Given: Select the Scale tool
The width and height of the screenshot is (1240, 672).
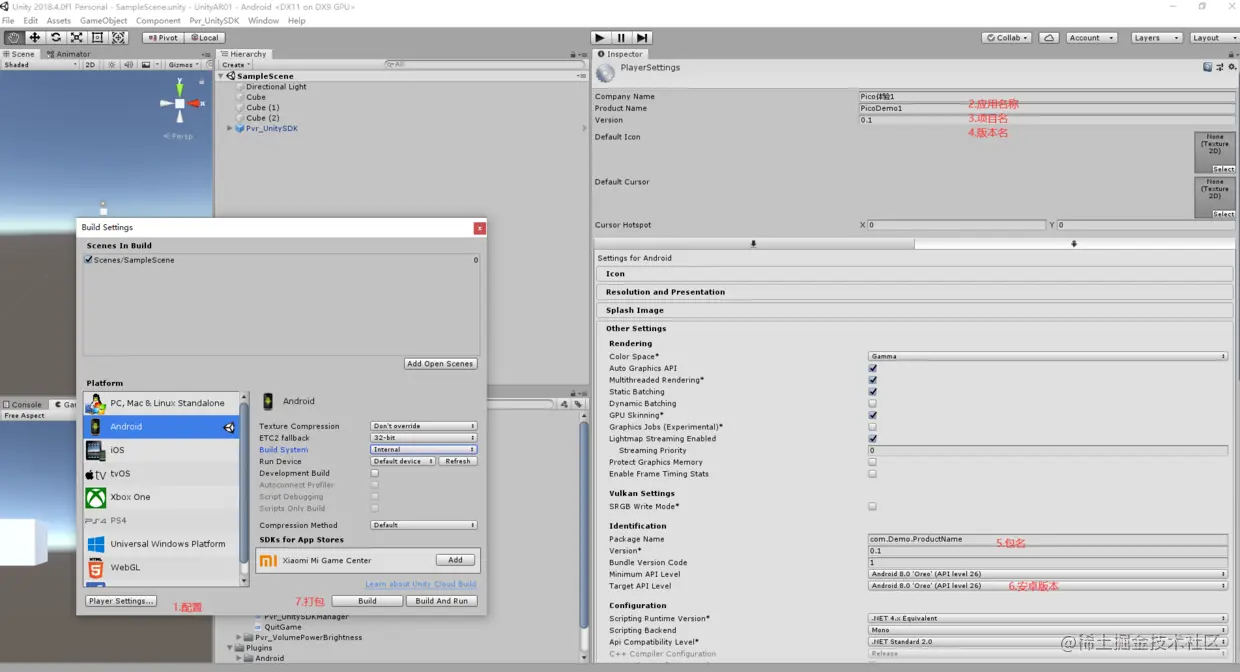Looking at the screenshot, I should [x=76, y=38].
